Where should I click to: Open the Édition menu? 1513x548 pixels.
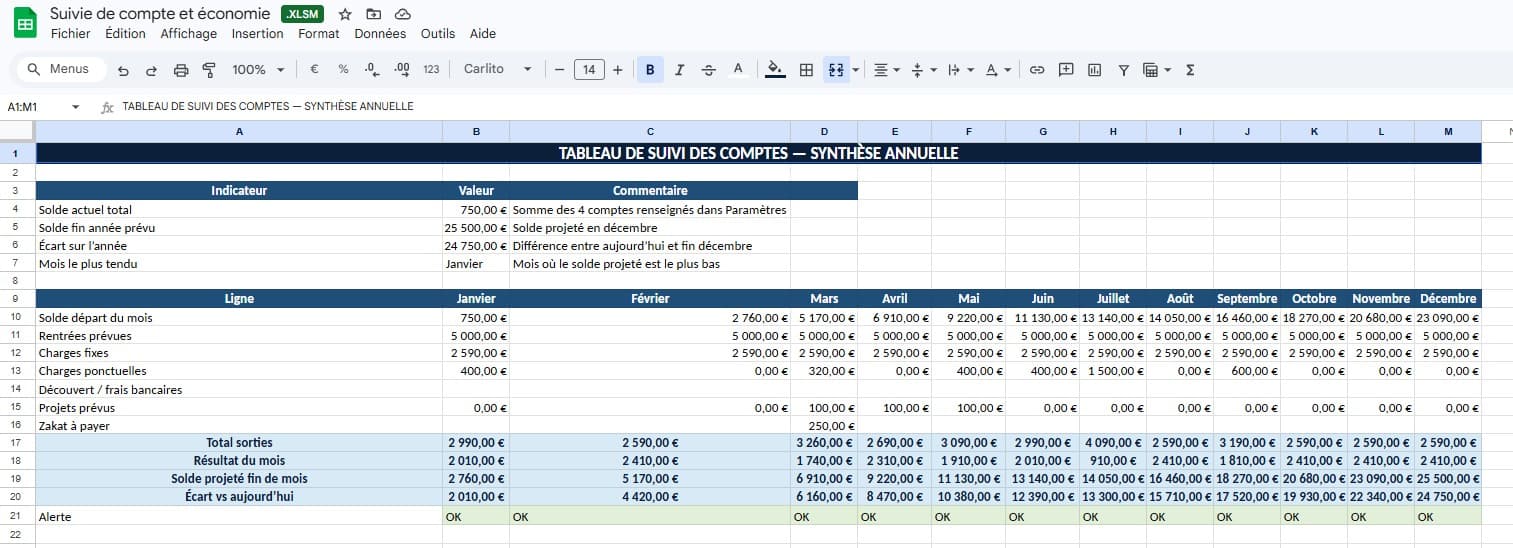pyautogui.click(x=125, y=34)
